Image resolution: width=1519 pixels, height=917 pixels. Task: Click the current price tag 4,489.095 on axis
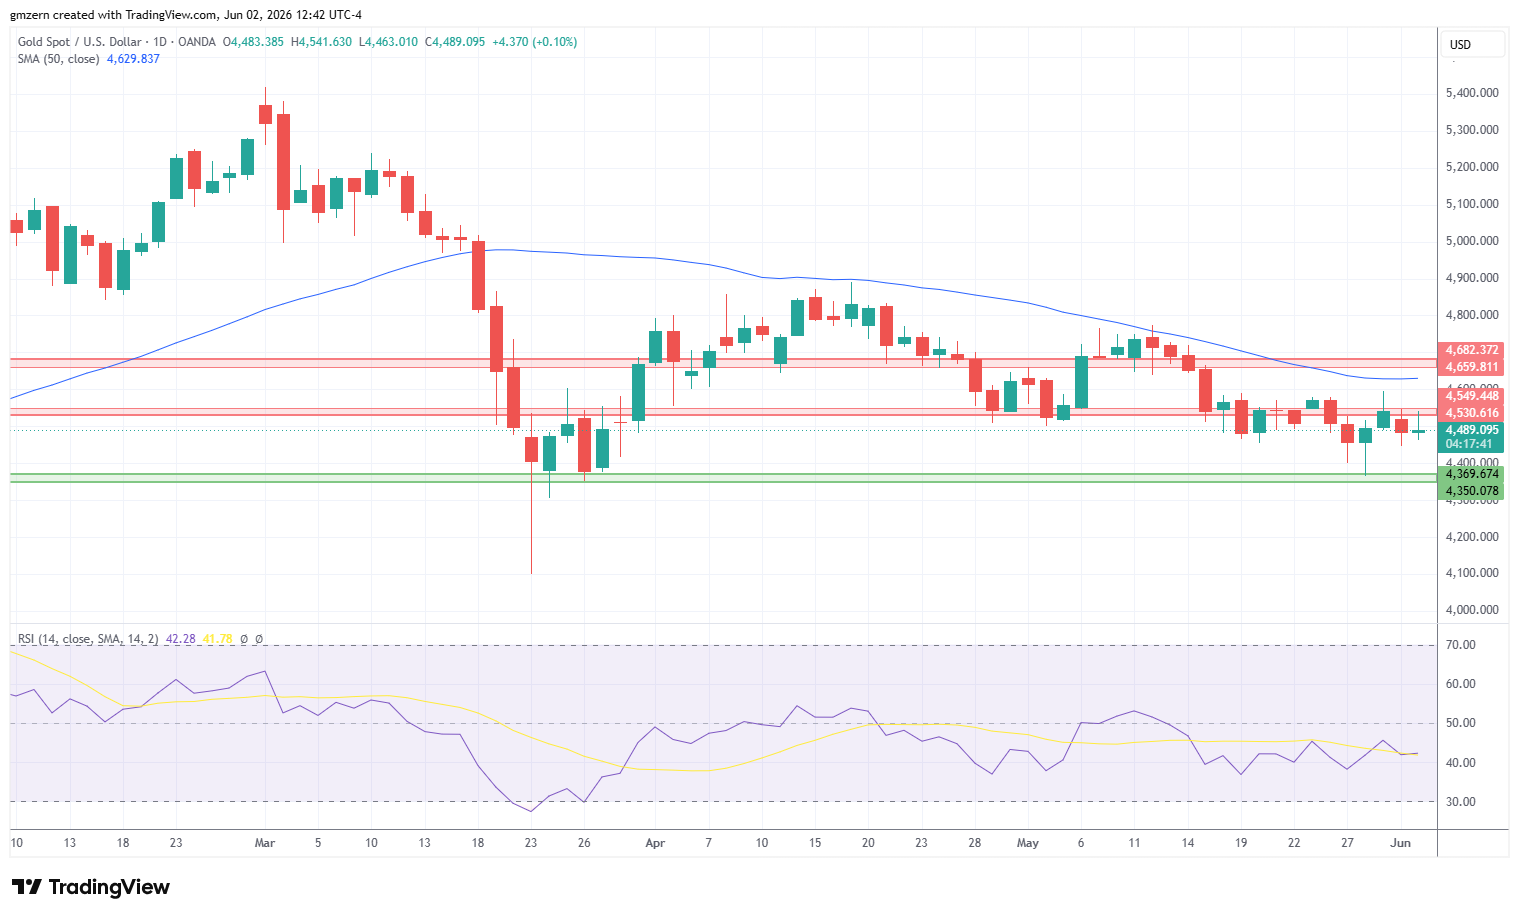tap(1471, 430)
